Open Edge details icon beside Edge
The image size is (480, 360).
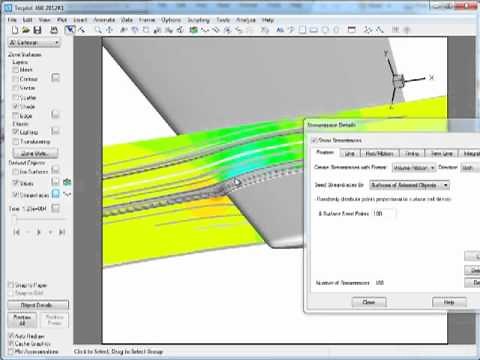pyautogui.click(x=55, y=115)
